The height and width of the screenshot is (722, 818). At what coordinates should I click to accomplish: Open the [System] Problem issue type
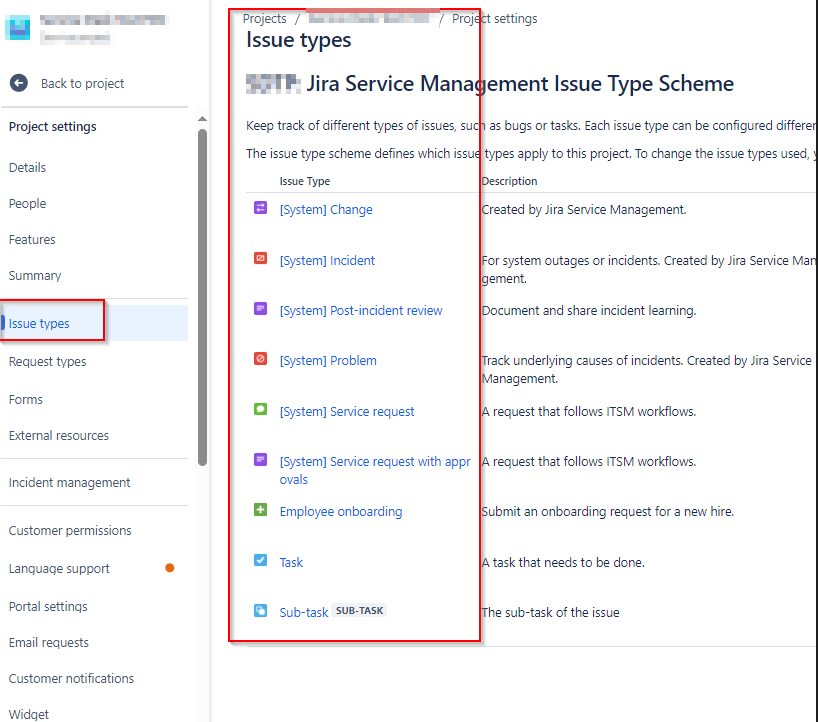328,360
